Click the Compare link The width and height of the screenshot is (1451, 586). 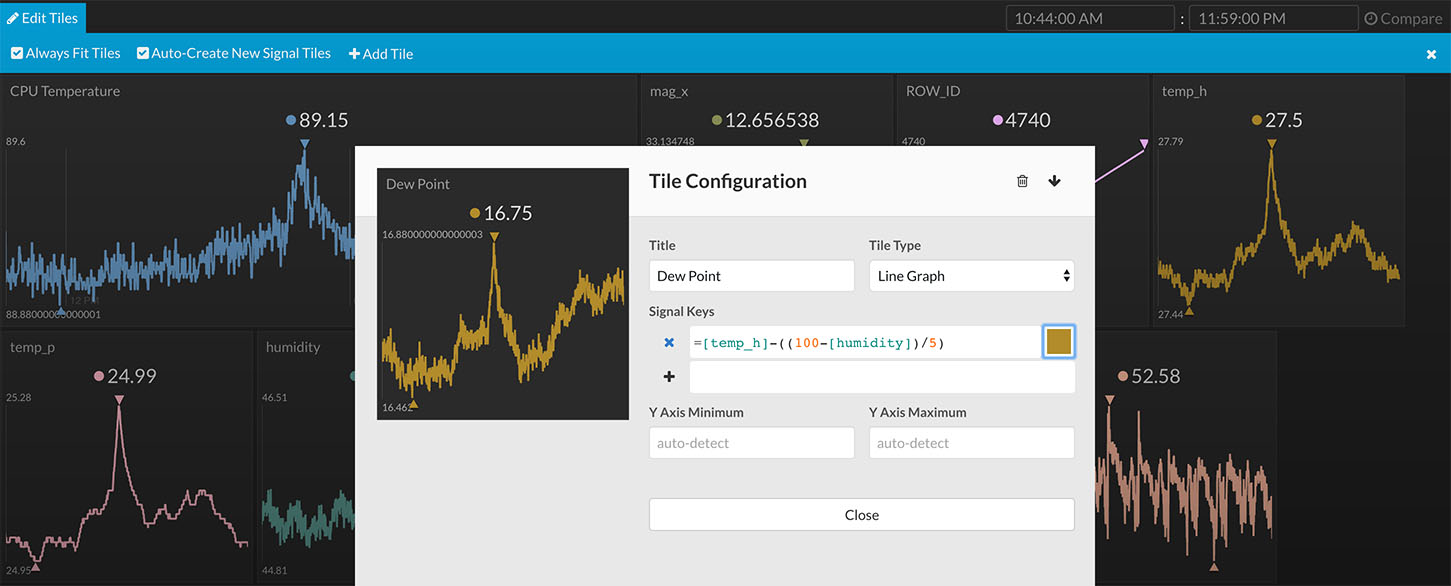coord(1410,19)
